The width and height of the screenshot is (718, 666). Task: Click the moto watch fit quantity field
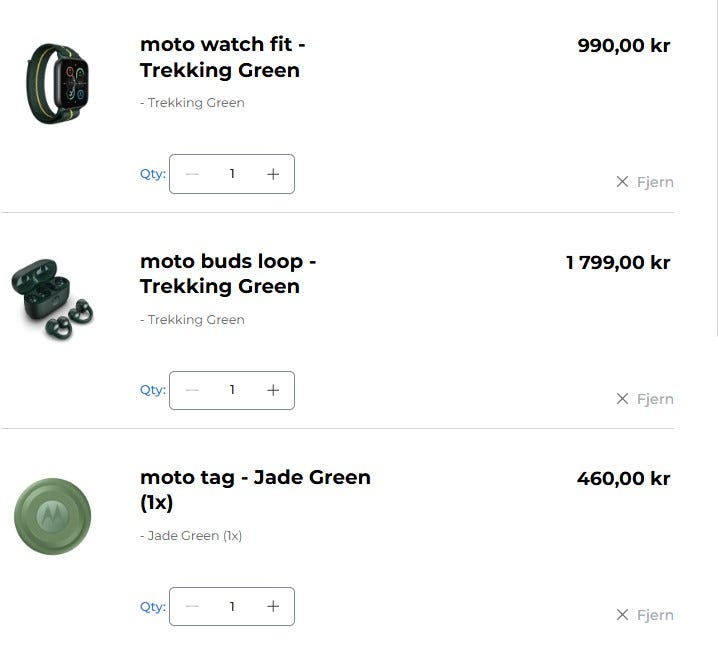[232, 174]
